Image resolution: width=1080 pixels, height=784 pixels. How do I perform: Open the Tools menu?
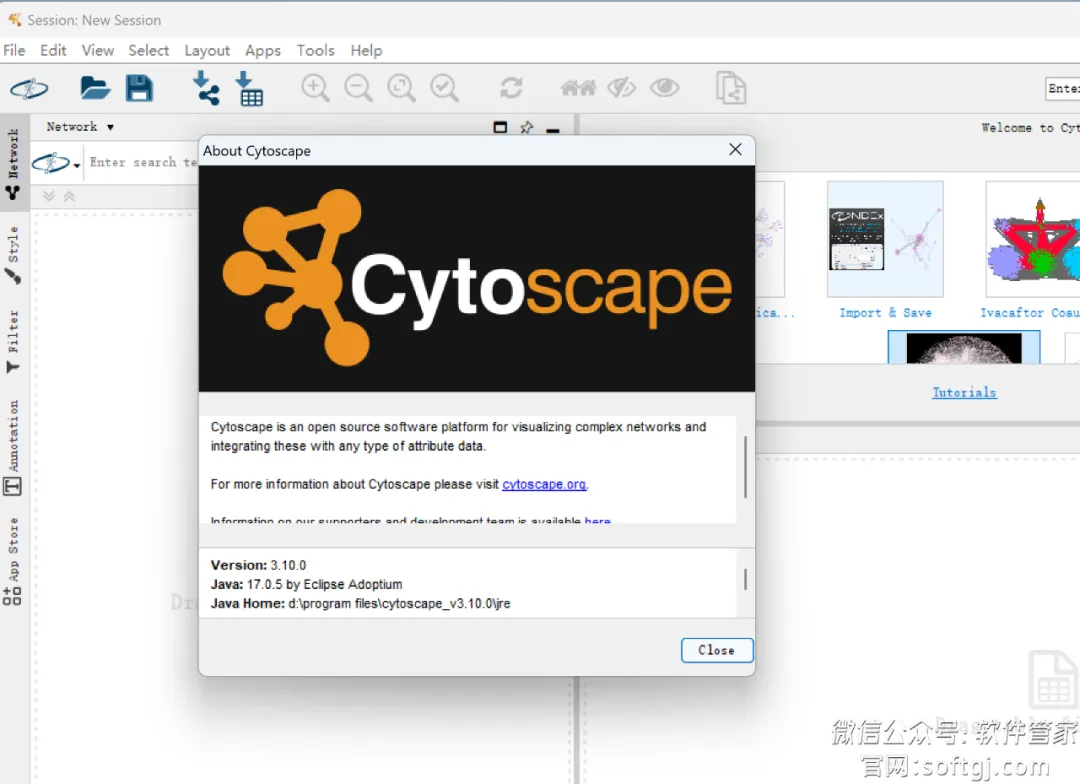315,50
